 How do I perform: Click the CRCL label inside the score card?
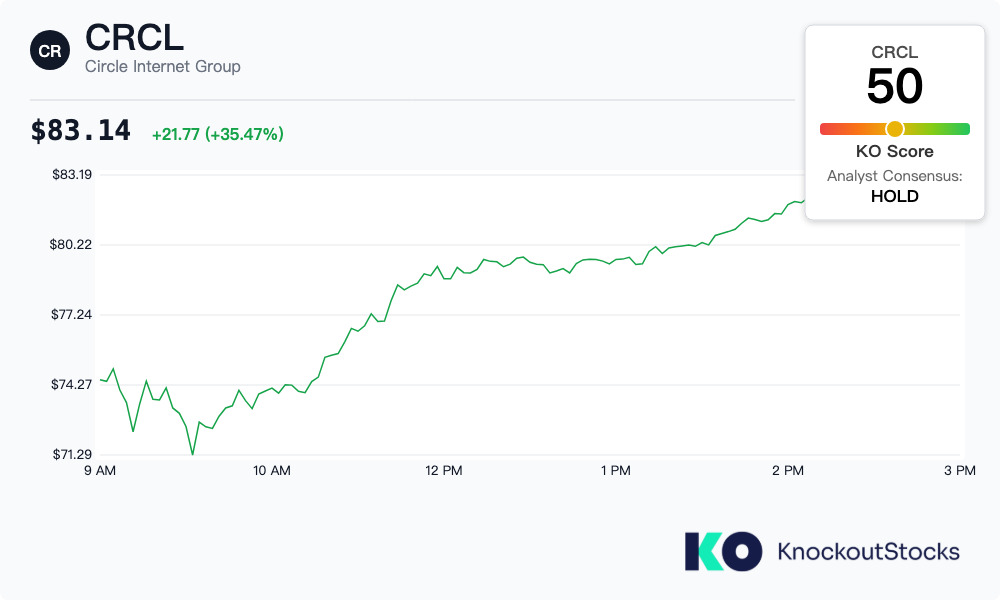(894, 53)
